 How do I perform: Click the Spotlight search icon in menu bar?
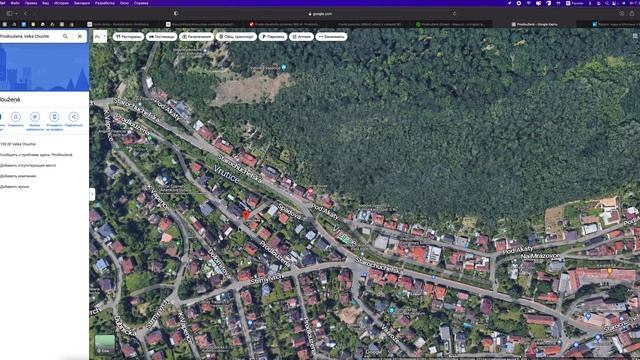point(607,3)
